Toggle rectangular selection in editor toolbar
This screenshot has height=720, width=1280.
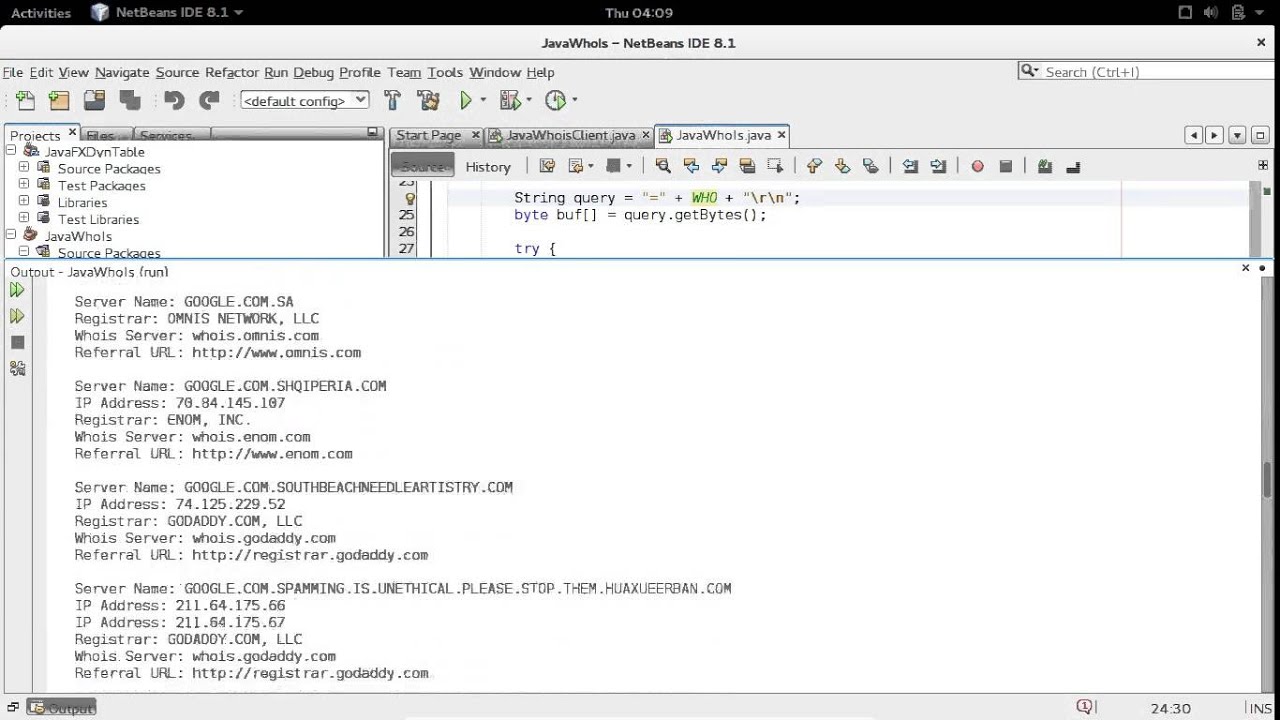(x=775, y=166)
